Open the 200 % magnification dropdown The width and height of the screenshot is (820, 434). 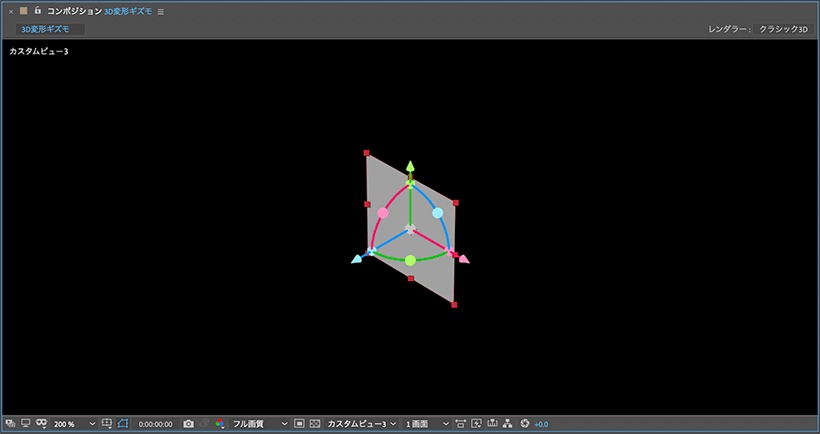74,424
